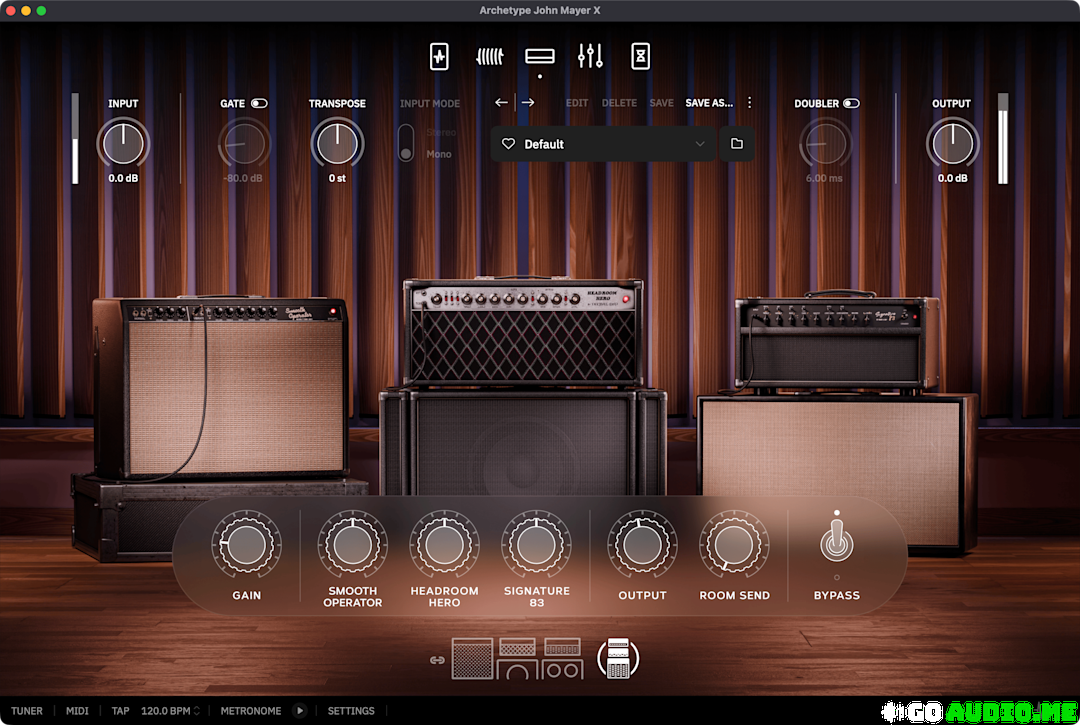
Task: Switch to the cabinet waveform section icon
Action: [x=489, y=57]
